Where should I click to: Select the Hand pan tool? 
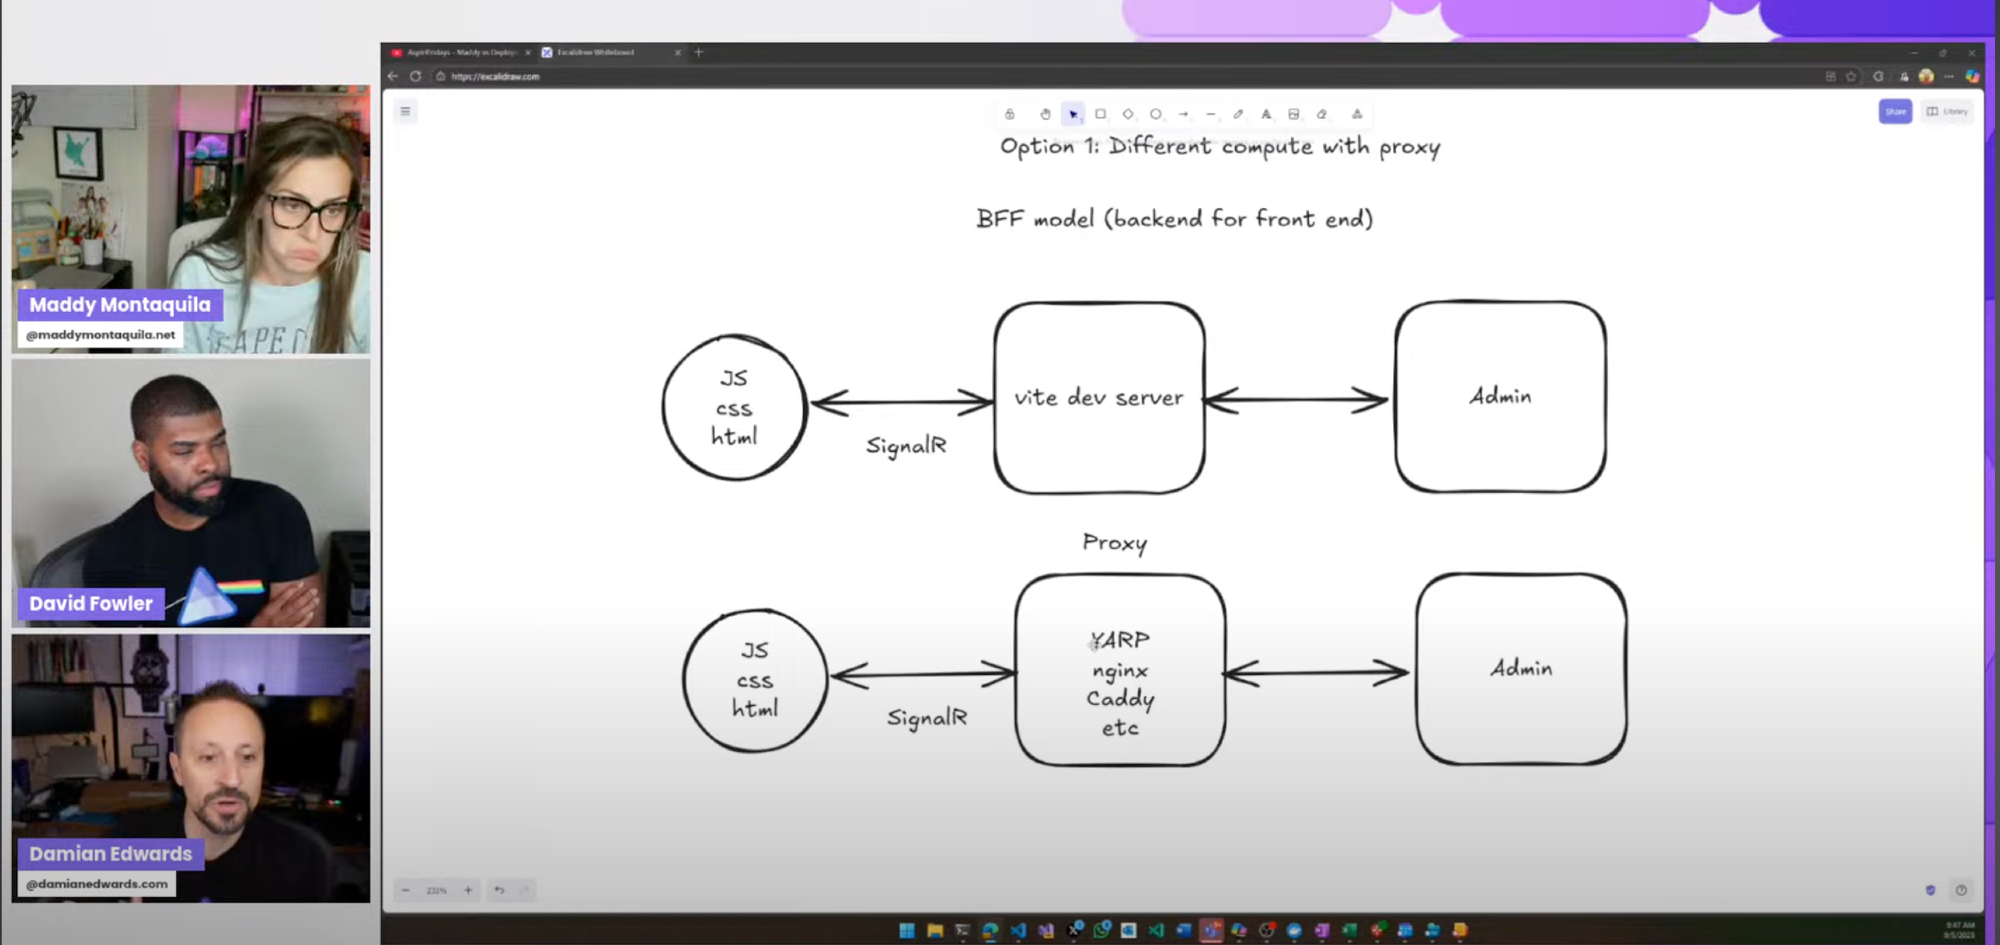pyautogui.click(x=1045, y=114)
